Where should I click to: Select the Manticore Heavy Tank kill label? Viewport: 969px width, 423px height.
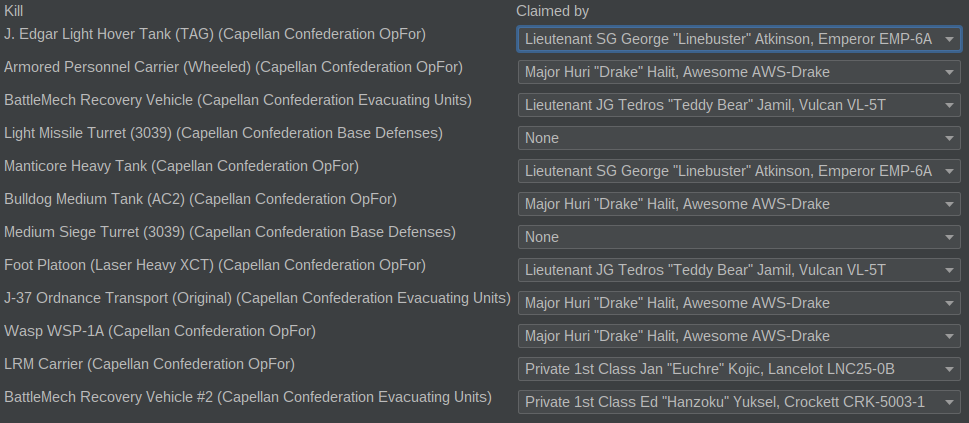coord(181,166)
